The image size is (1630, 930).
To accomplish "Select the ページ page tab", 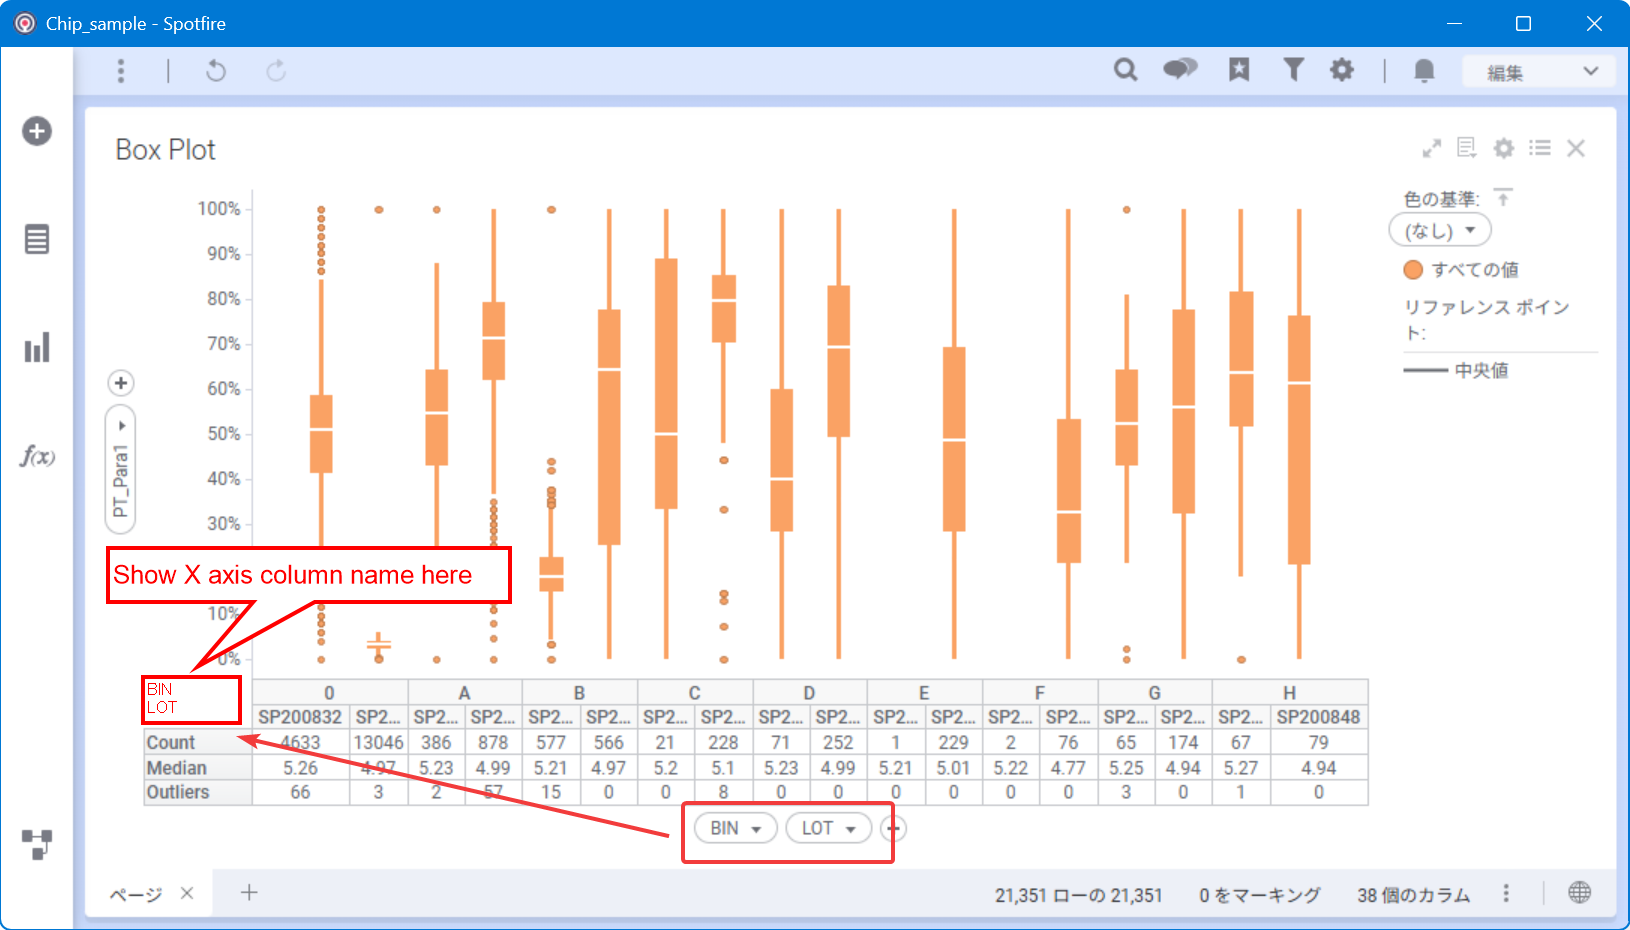I will coord(135,894).
